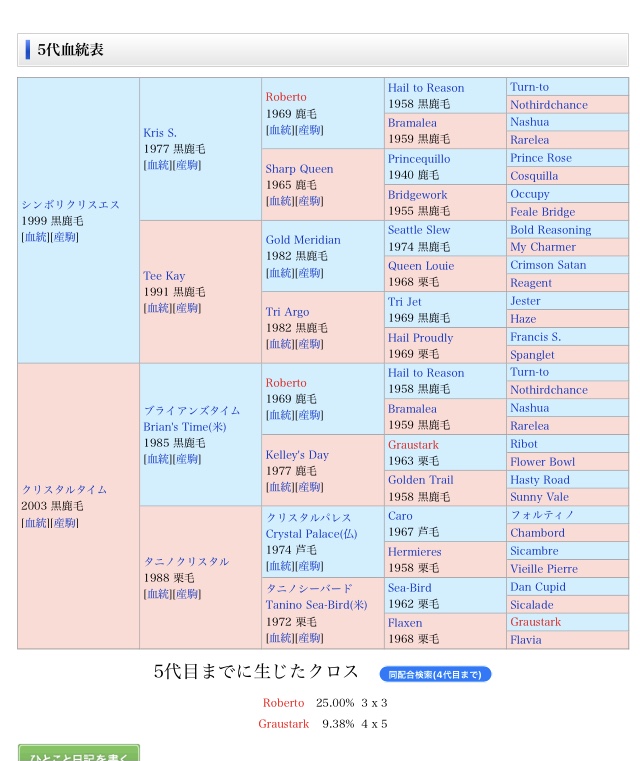Open the タニノクリスタル horse page
640x761 pixels.
click(186, 561)
